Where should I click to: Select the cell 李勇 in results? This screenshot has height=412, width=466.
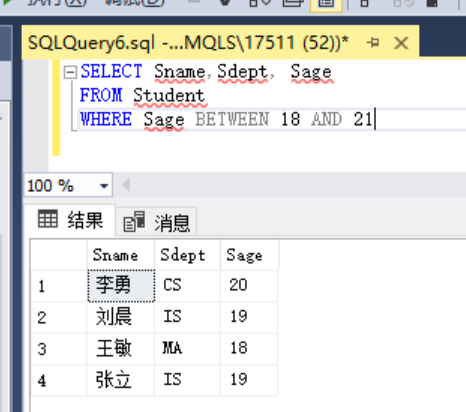pyautogui.click(x=121, y=286)
